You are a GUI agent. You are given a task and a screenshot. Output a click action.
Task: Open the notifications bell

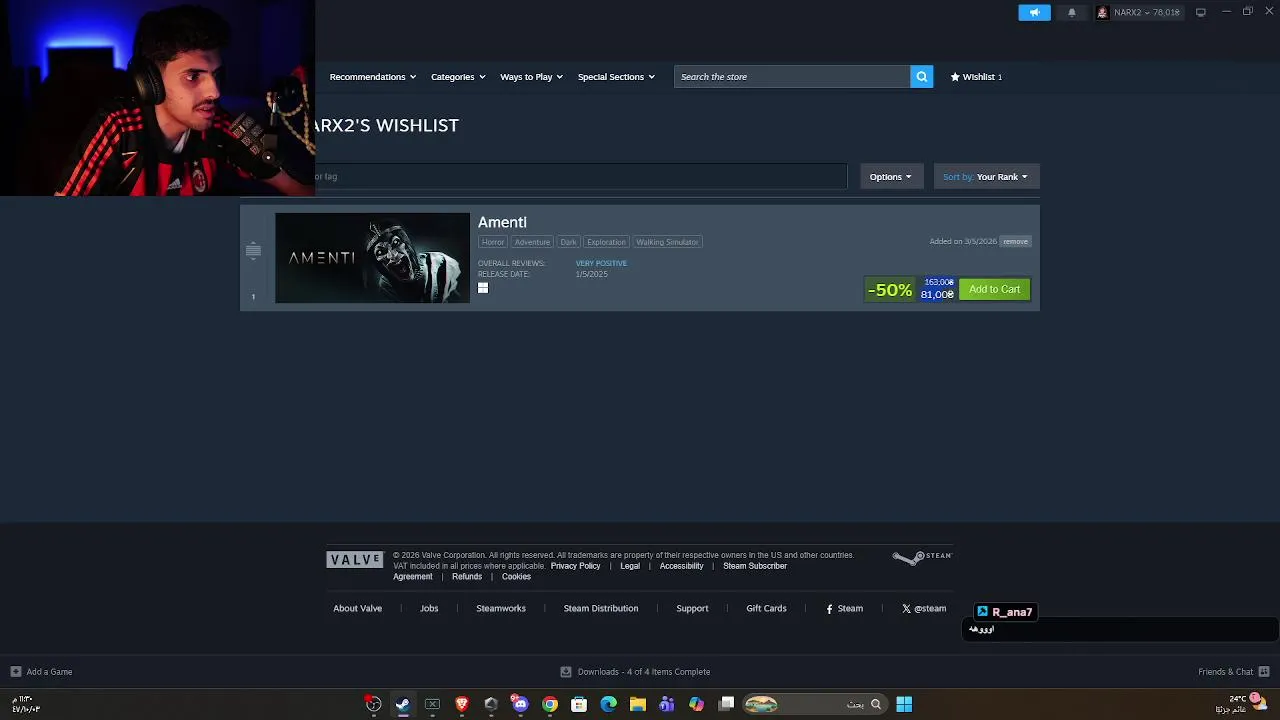pos(1072,12)
